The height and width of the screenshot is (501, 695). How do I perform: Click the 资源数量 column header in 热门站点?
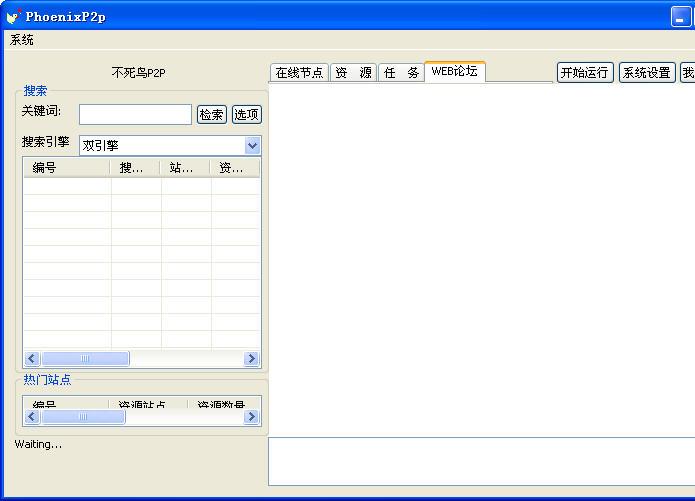(x=224, y=403)
